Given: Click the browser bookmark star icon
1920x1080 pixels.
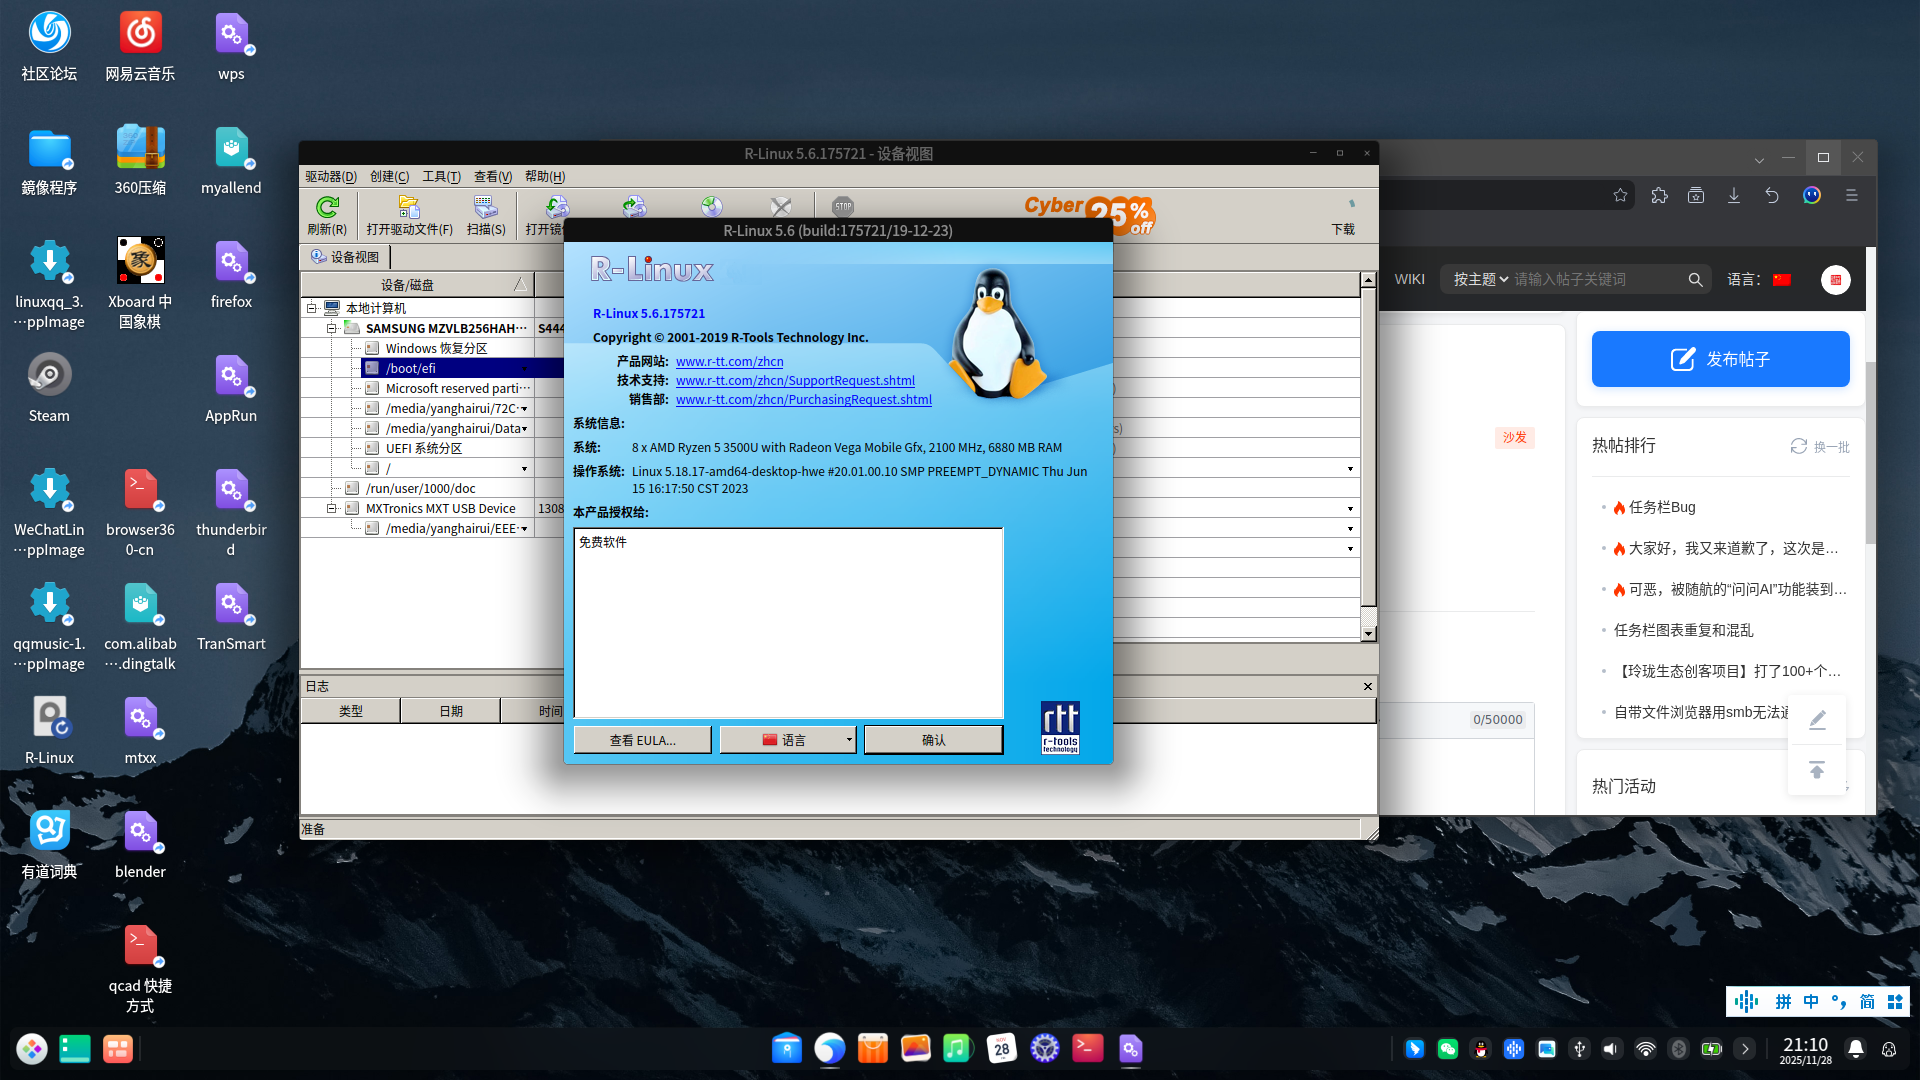Looking at the screenshot, I should [x=1620, y=195].
